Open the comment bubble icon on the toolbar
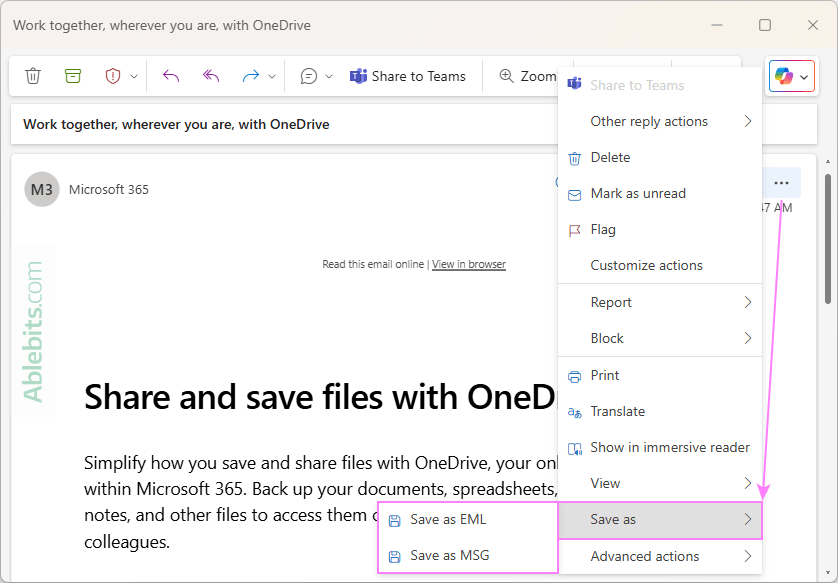838x583 pixels. 310,75
